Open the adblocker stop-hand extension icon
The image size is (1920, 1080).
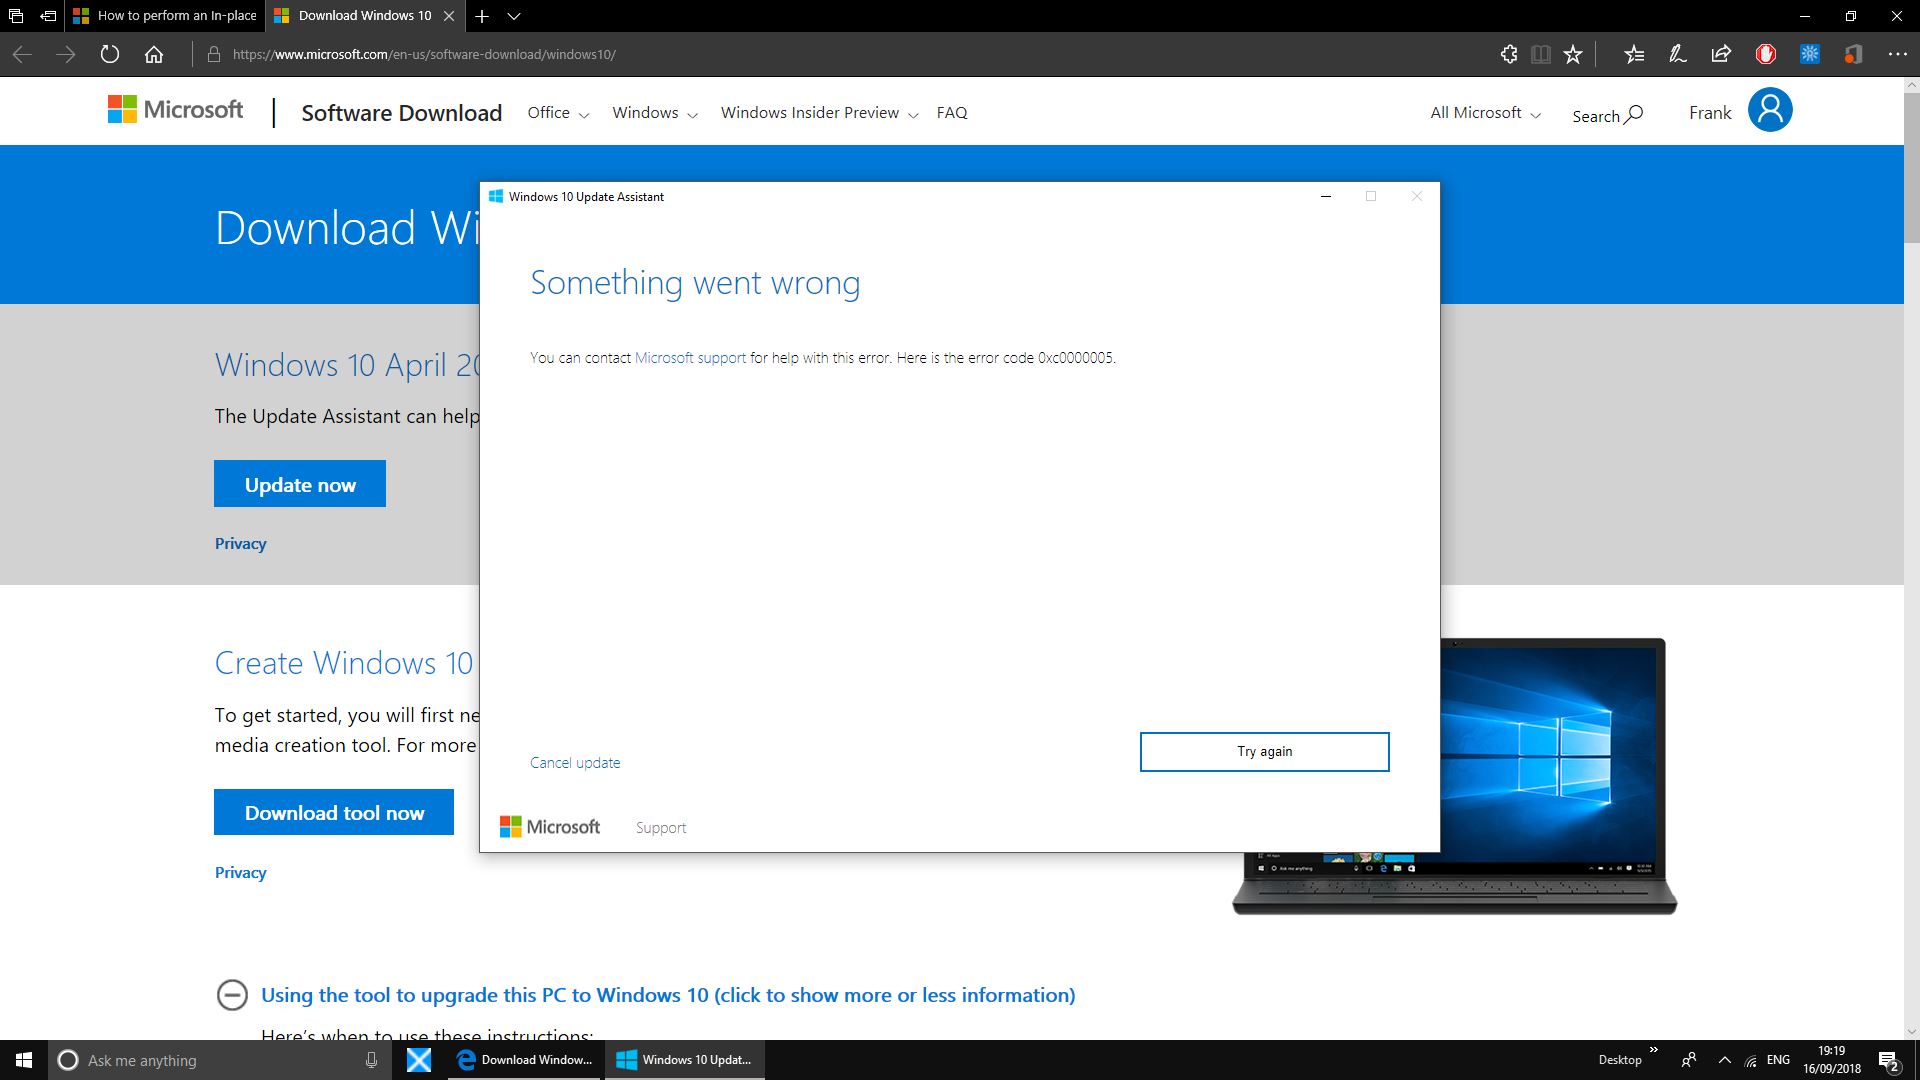click(x=1765, y=55)
